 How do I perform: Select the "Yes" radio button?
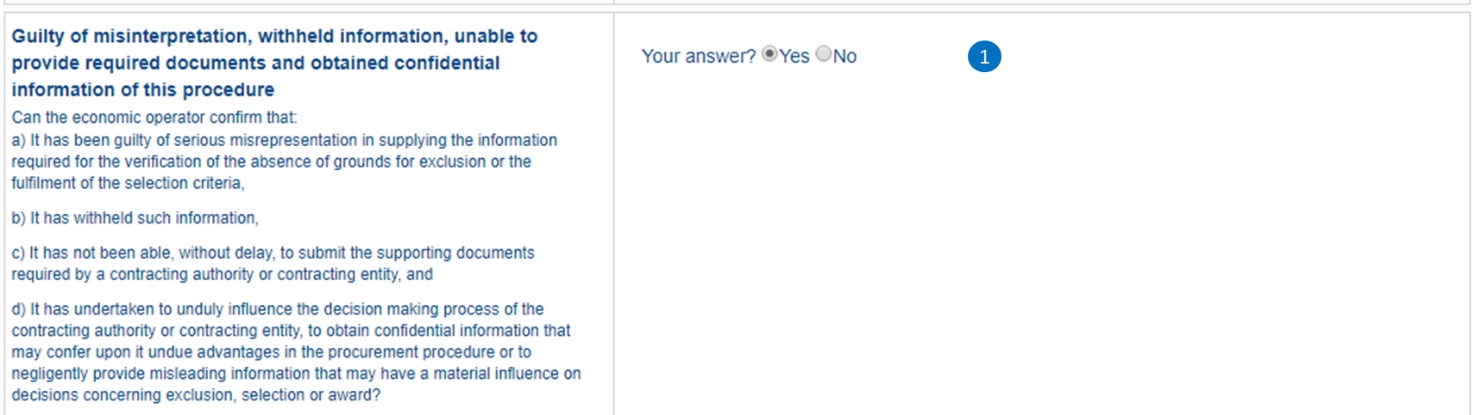point(769,55)
